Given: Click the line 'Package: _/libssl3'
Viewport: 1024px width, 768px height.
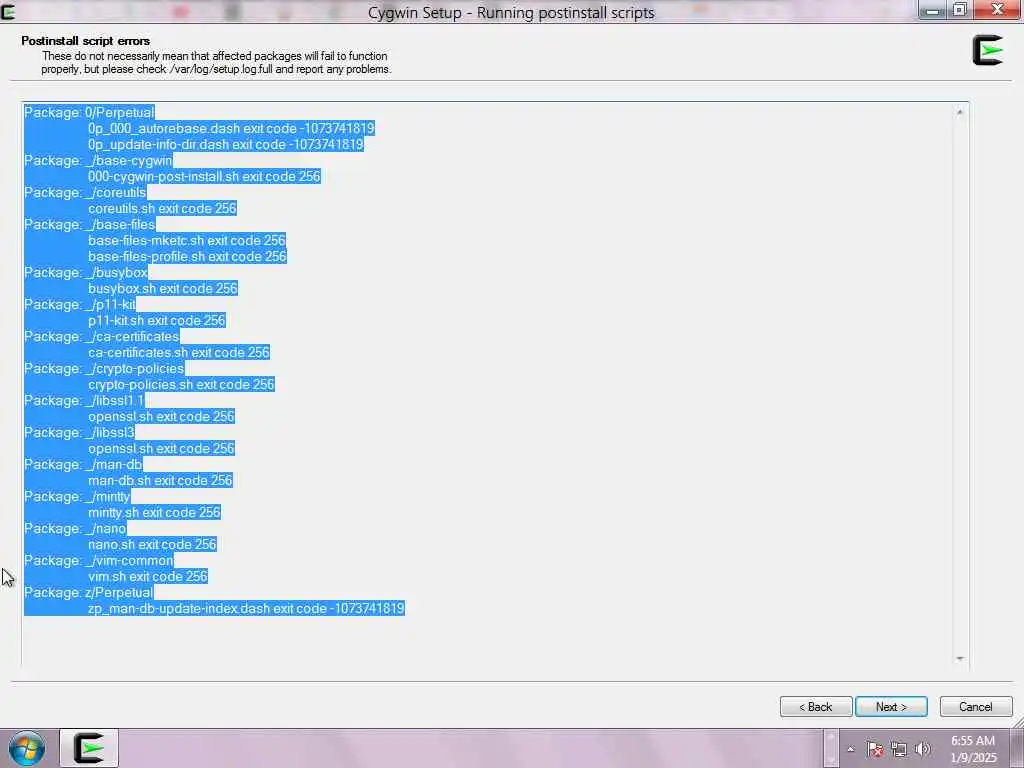Looking at the screenshot, I should [80, 432].
